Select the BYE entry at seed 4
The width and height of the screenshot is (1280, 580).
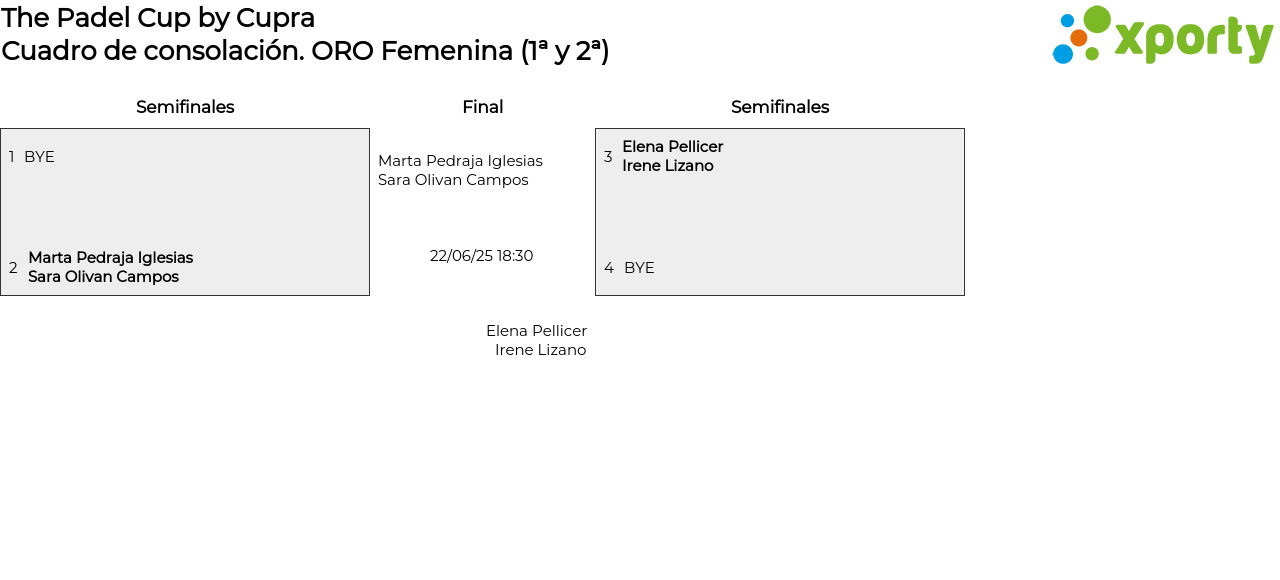(x=639, y=268)
